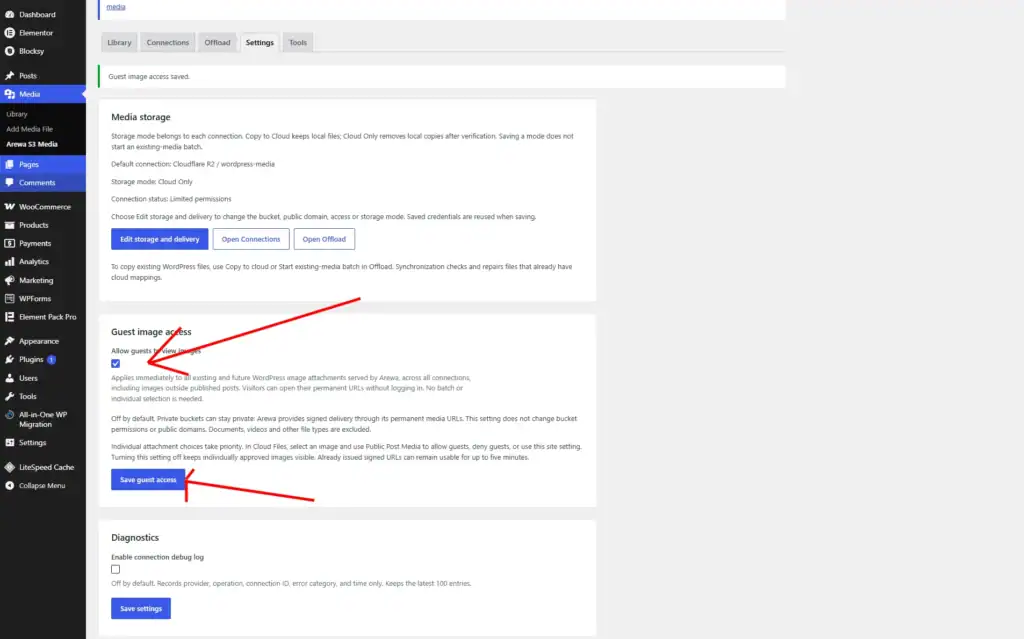
Task: Click the Settings icon in sidebar
Action: point(10,442)
